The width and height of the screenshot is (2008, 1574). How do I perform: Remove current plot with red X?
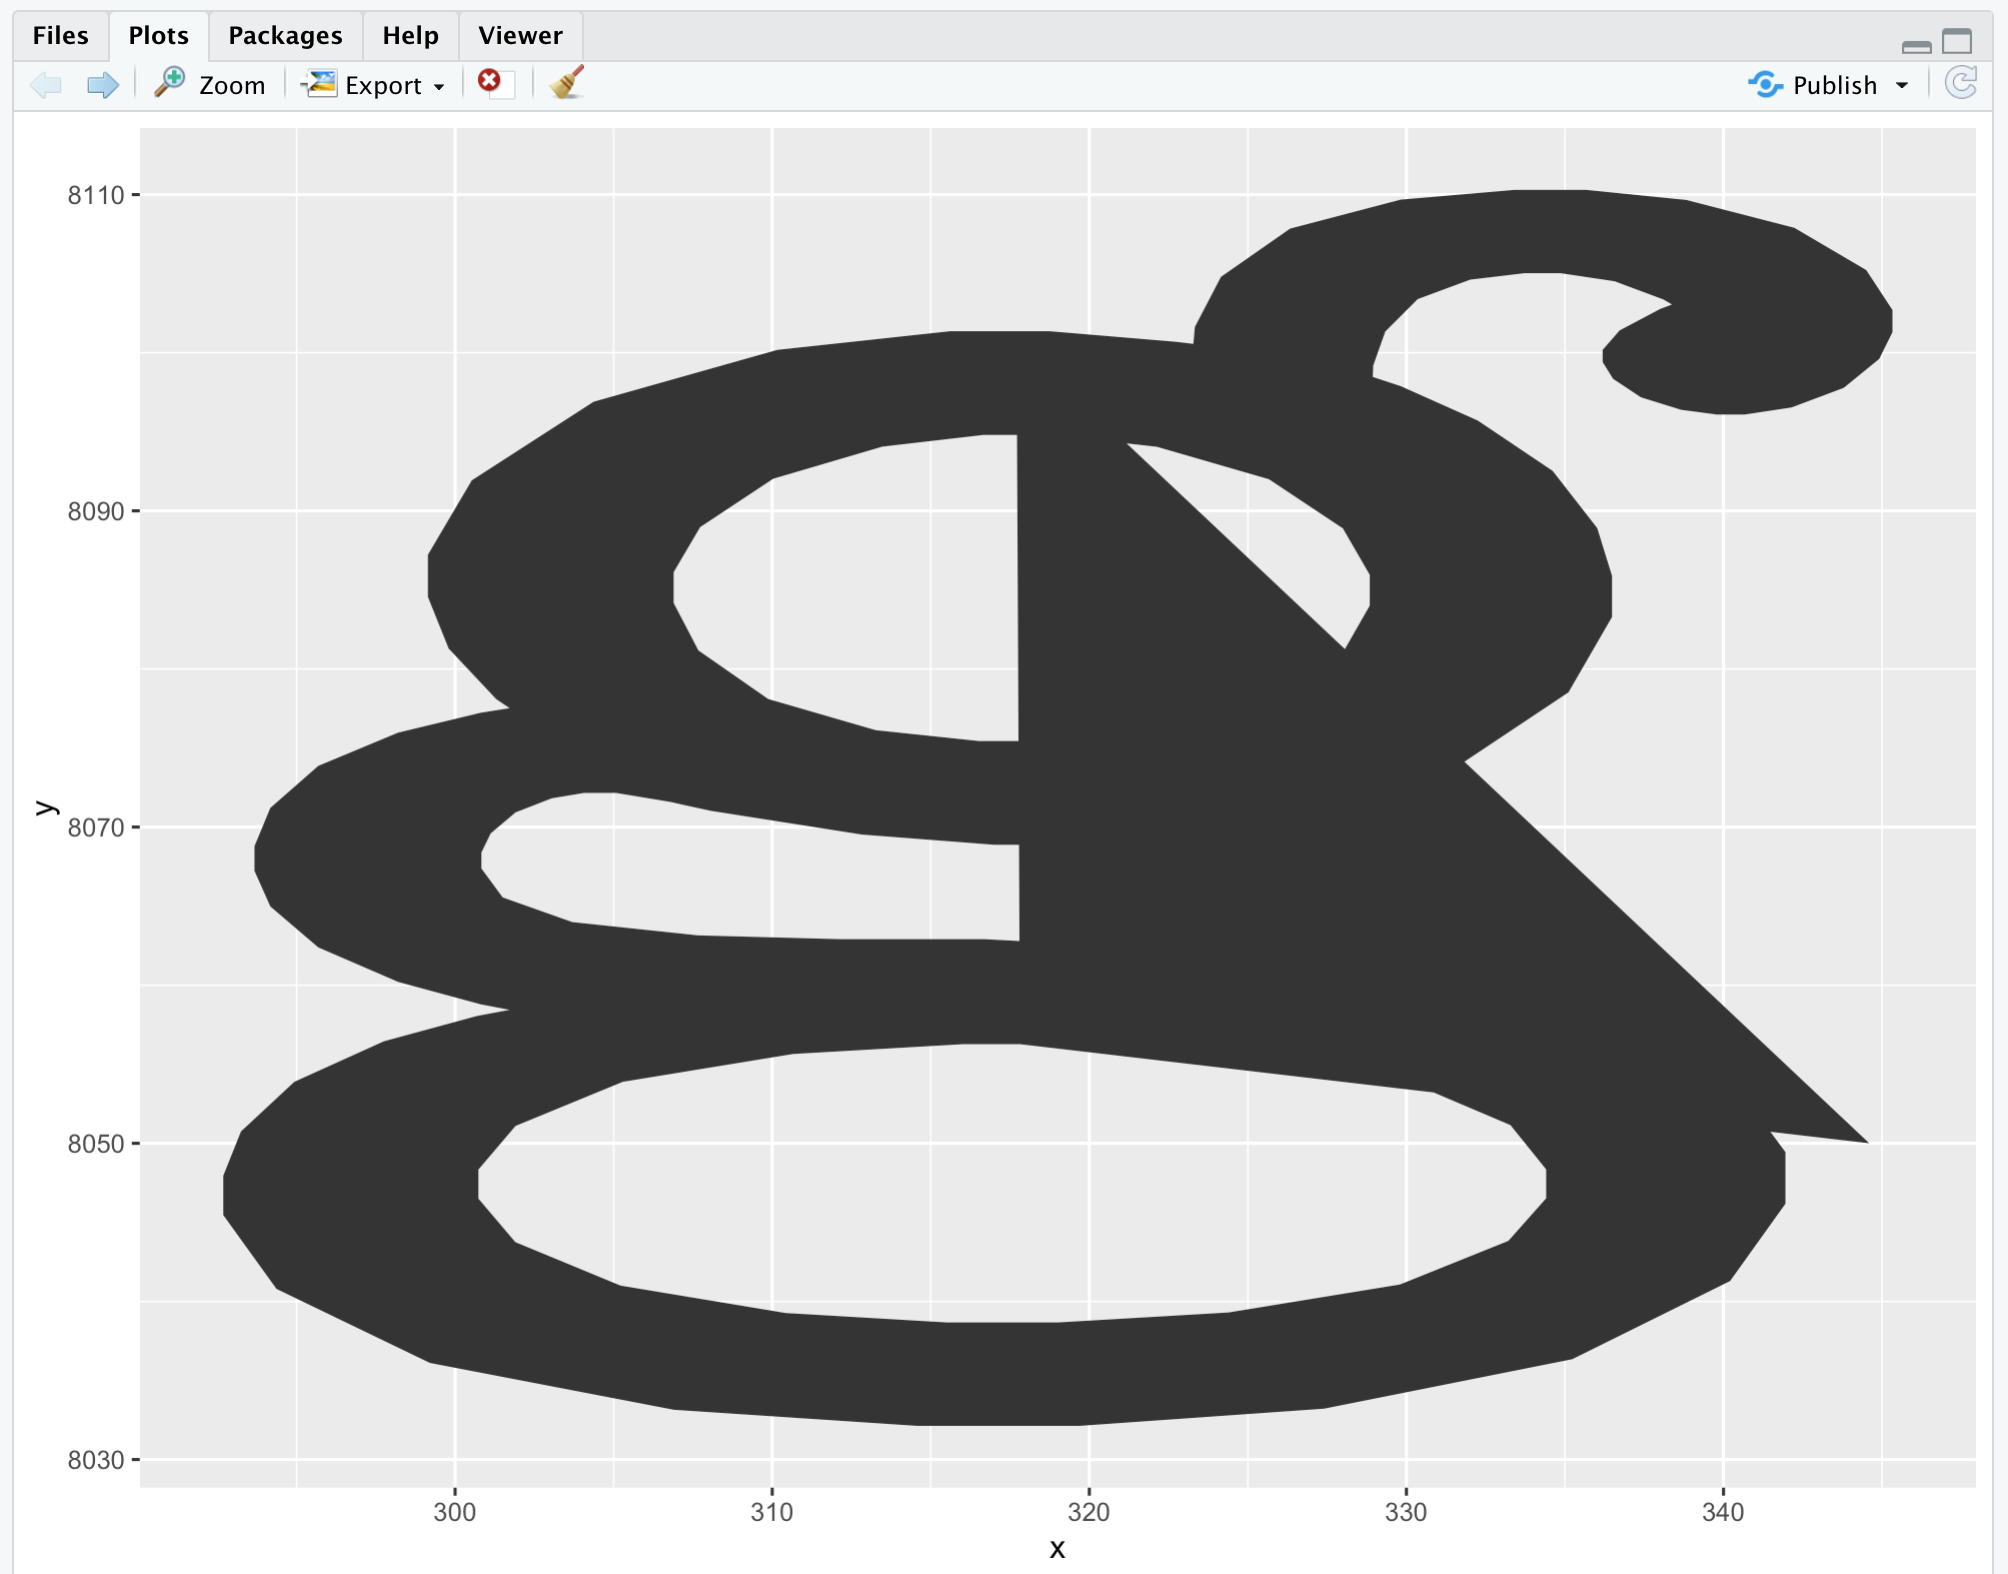click(490, 81)
